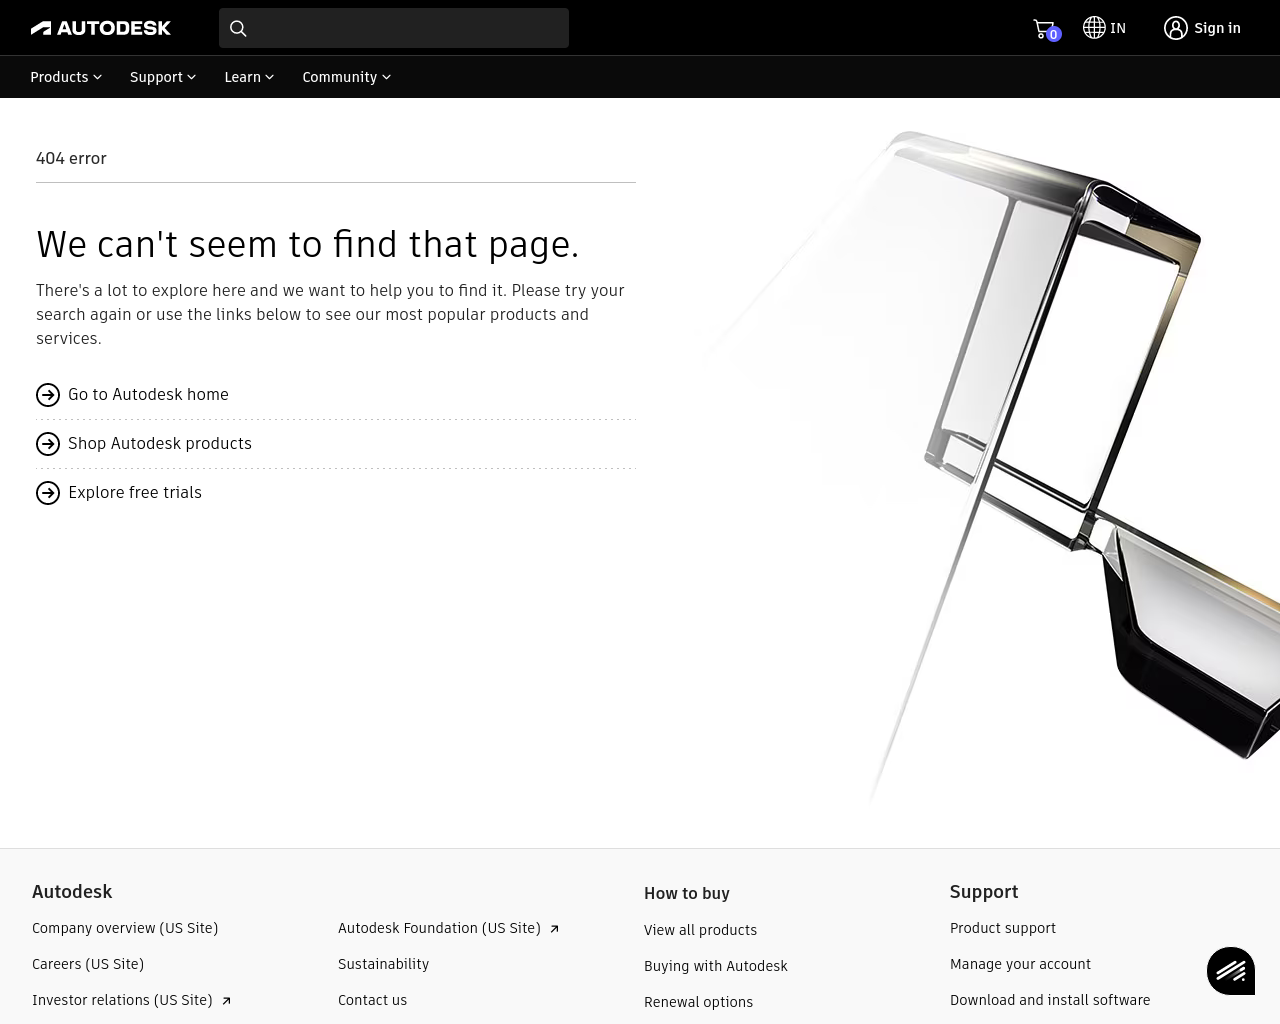
Task: Open View all products link
Action: 700,930
